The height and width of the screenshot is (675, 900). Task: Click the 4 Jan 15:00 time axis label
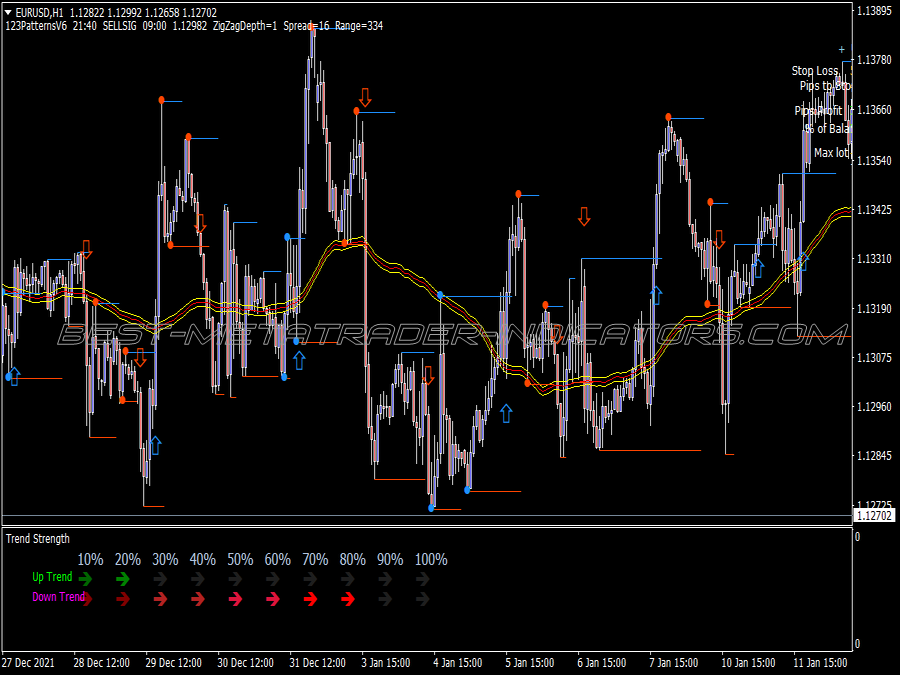pyautogui.click(x=457, y=663)
